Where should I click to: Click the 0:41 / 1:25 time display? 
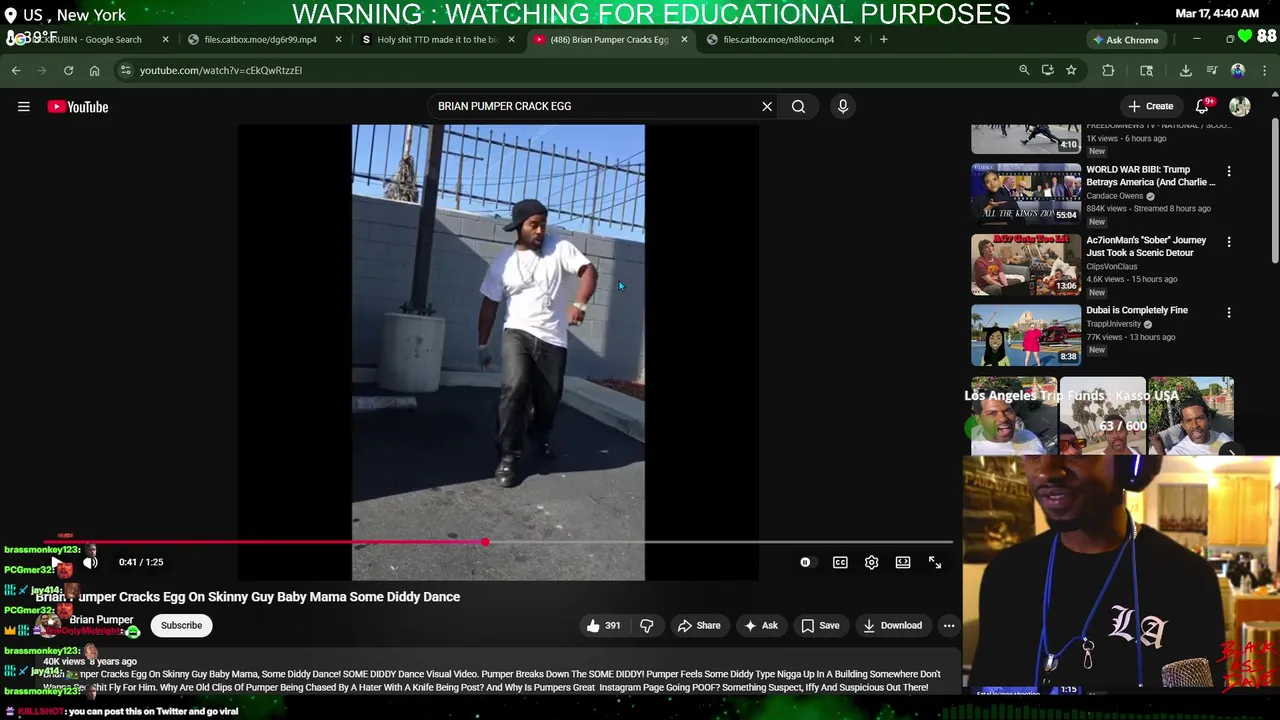click(141, 562)
